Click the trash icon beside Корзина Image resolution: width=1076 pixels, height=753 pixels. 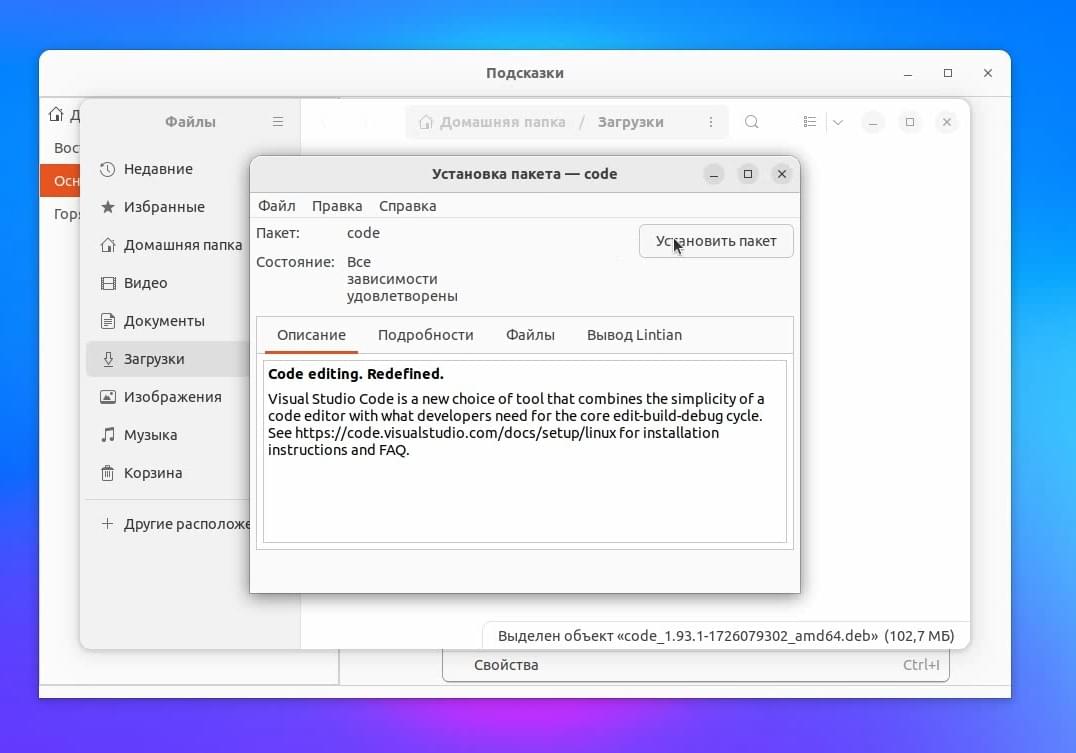[107, 473]
